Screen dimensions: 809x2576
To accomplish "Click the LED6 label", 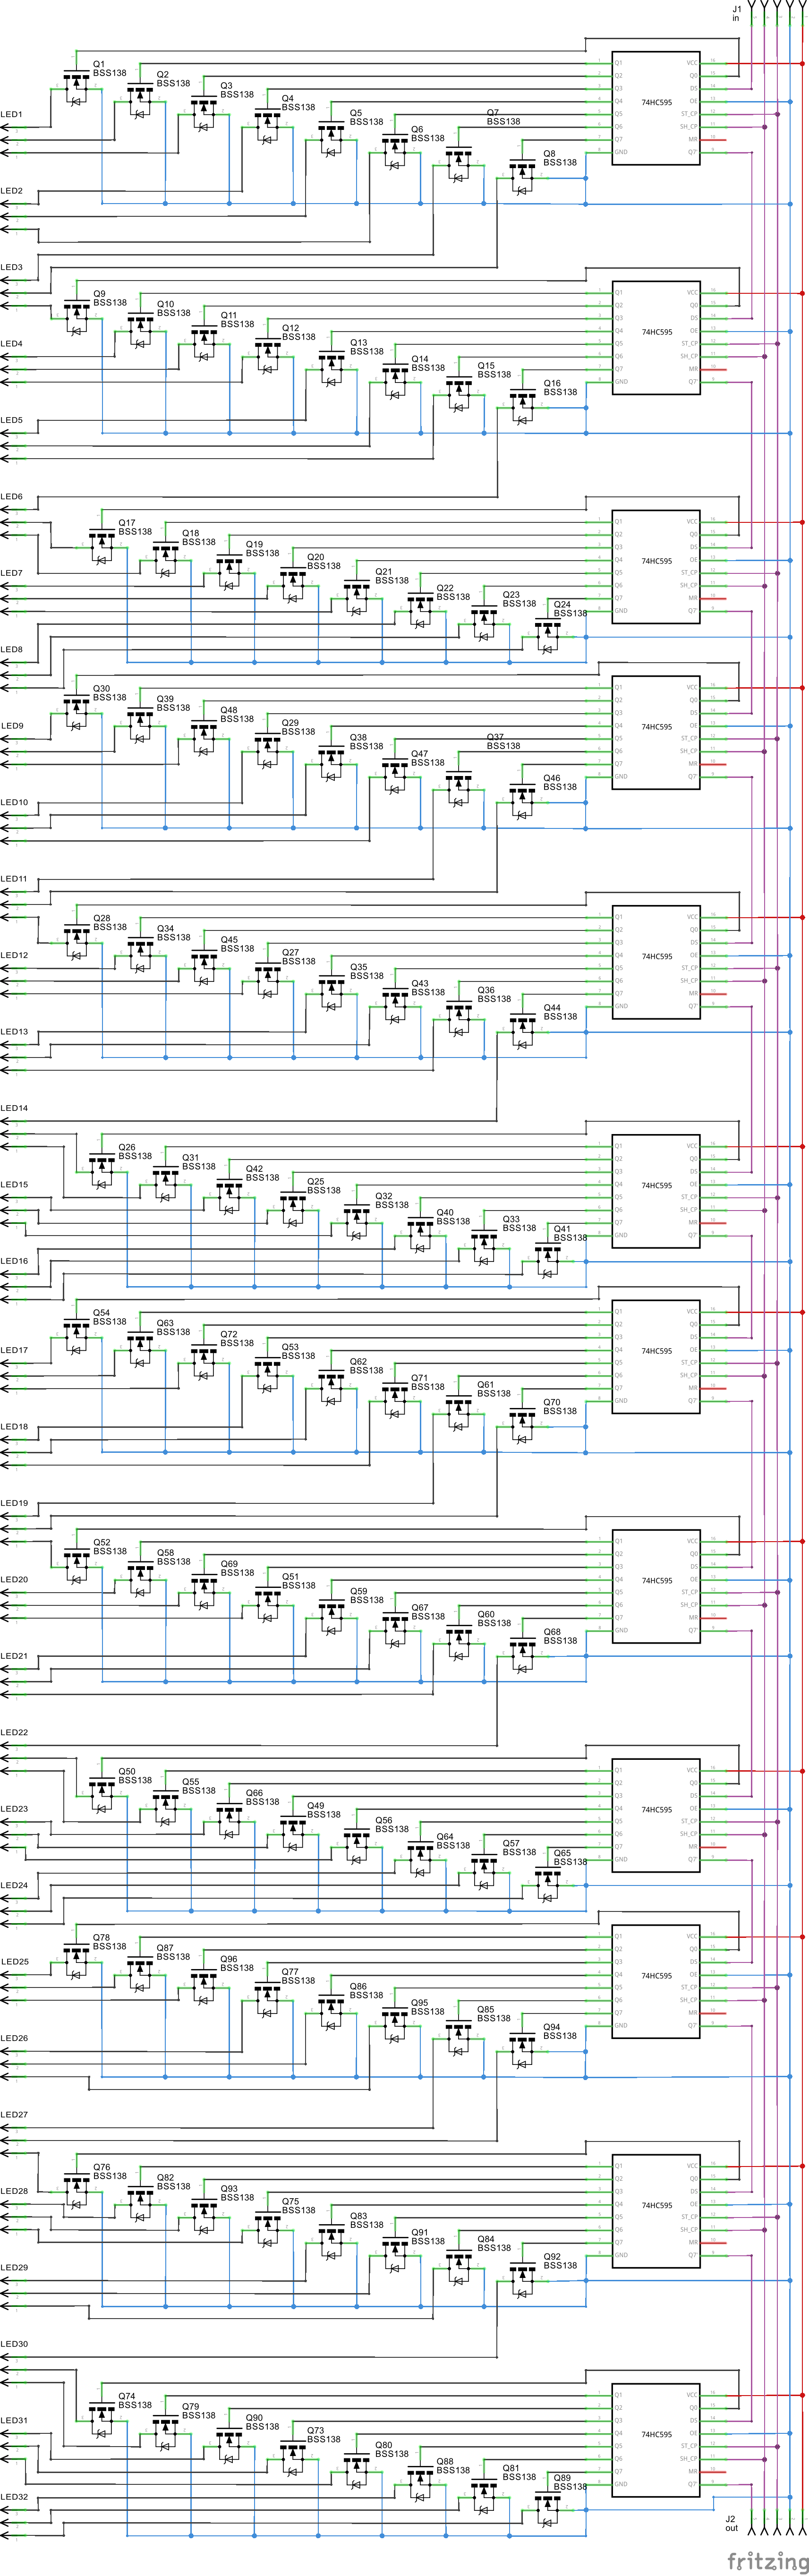I will [x=12, y=497].
